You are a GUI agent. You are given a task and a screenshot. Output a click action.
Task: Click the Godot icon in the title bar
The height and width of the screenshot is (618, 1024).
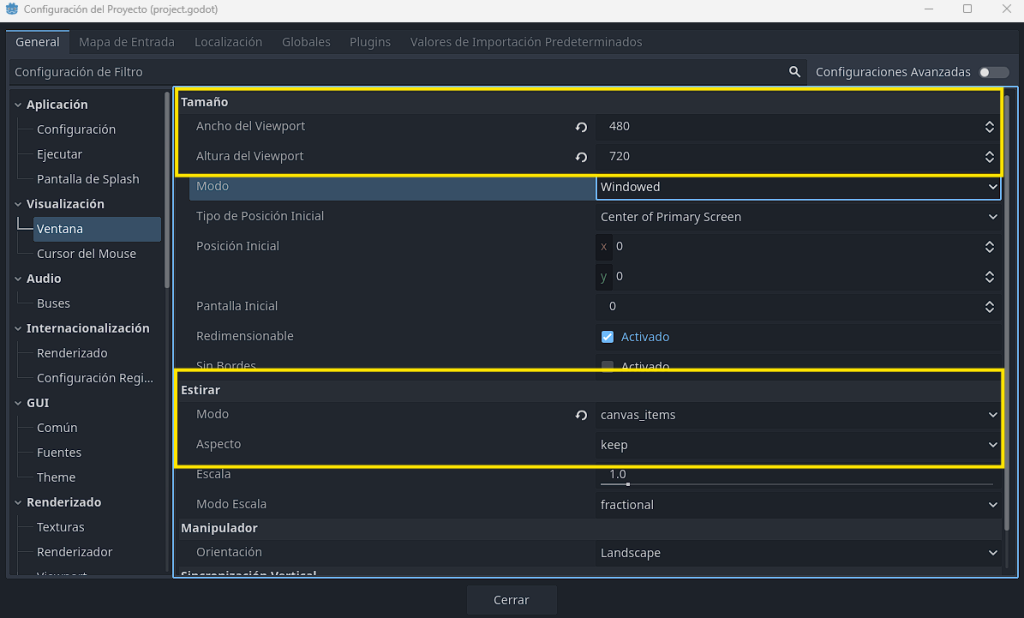[11, 9]
